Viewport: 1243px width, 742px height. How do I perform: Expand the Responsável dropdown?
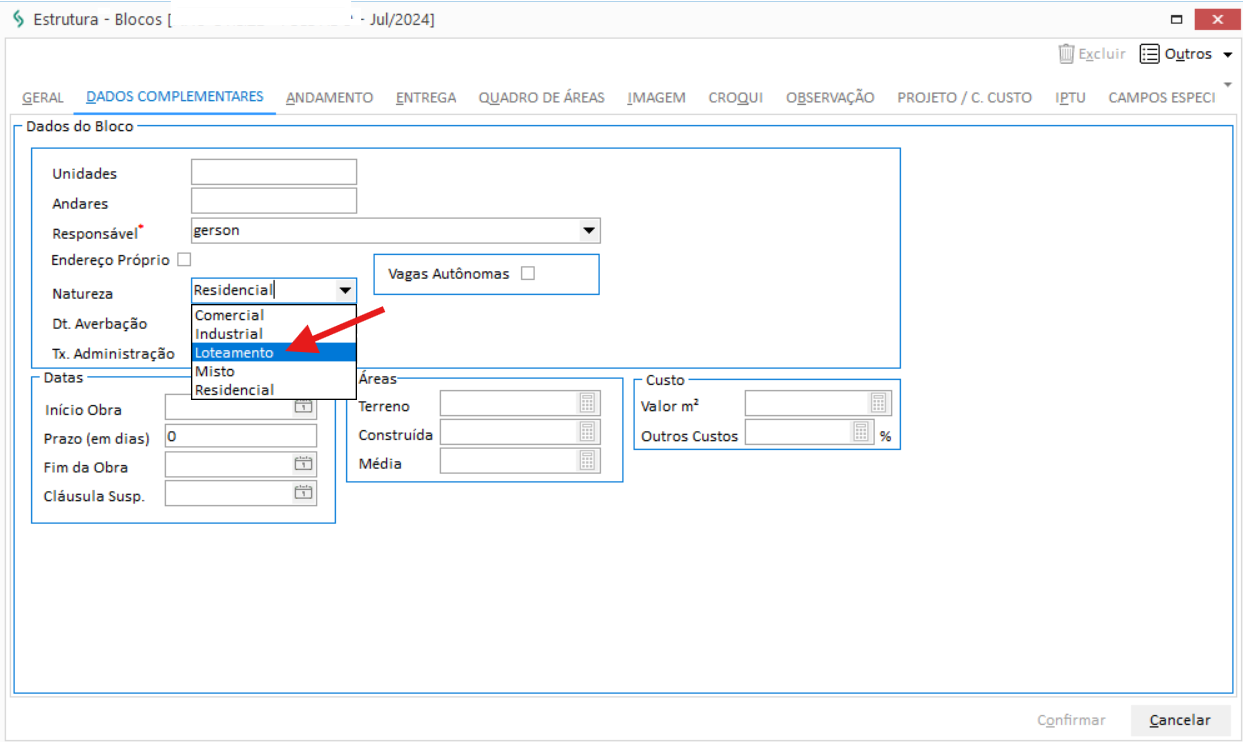(588, 231)
